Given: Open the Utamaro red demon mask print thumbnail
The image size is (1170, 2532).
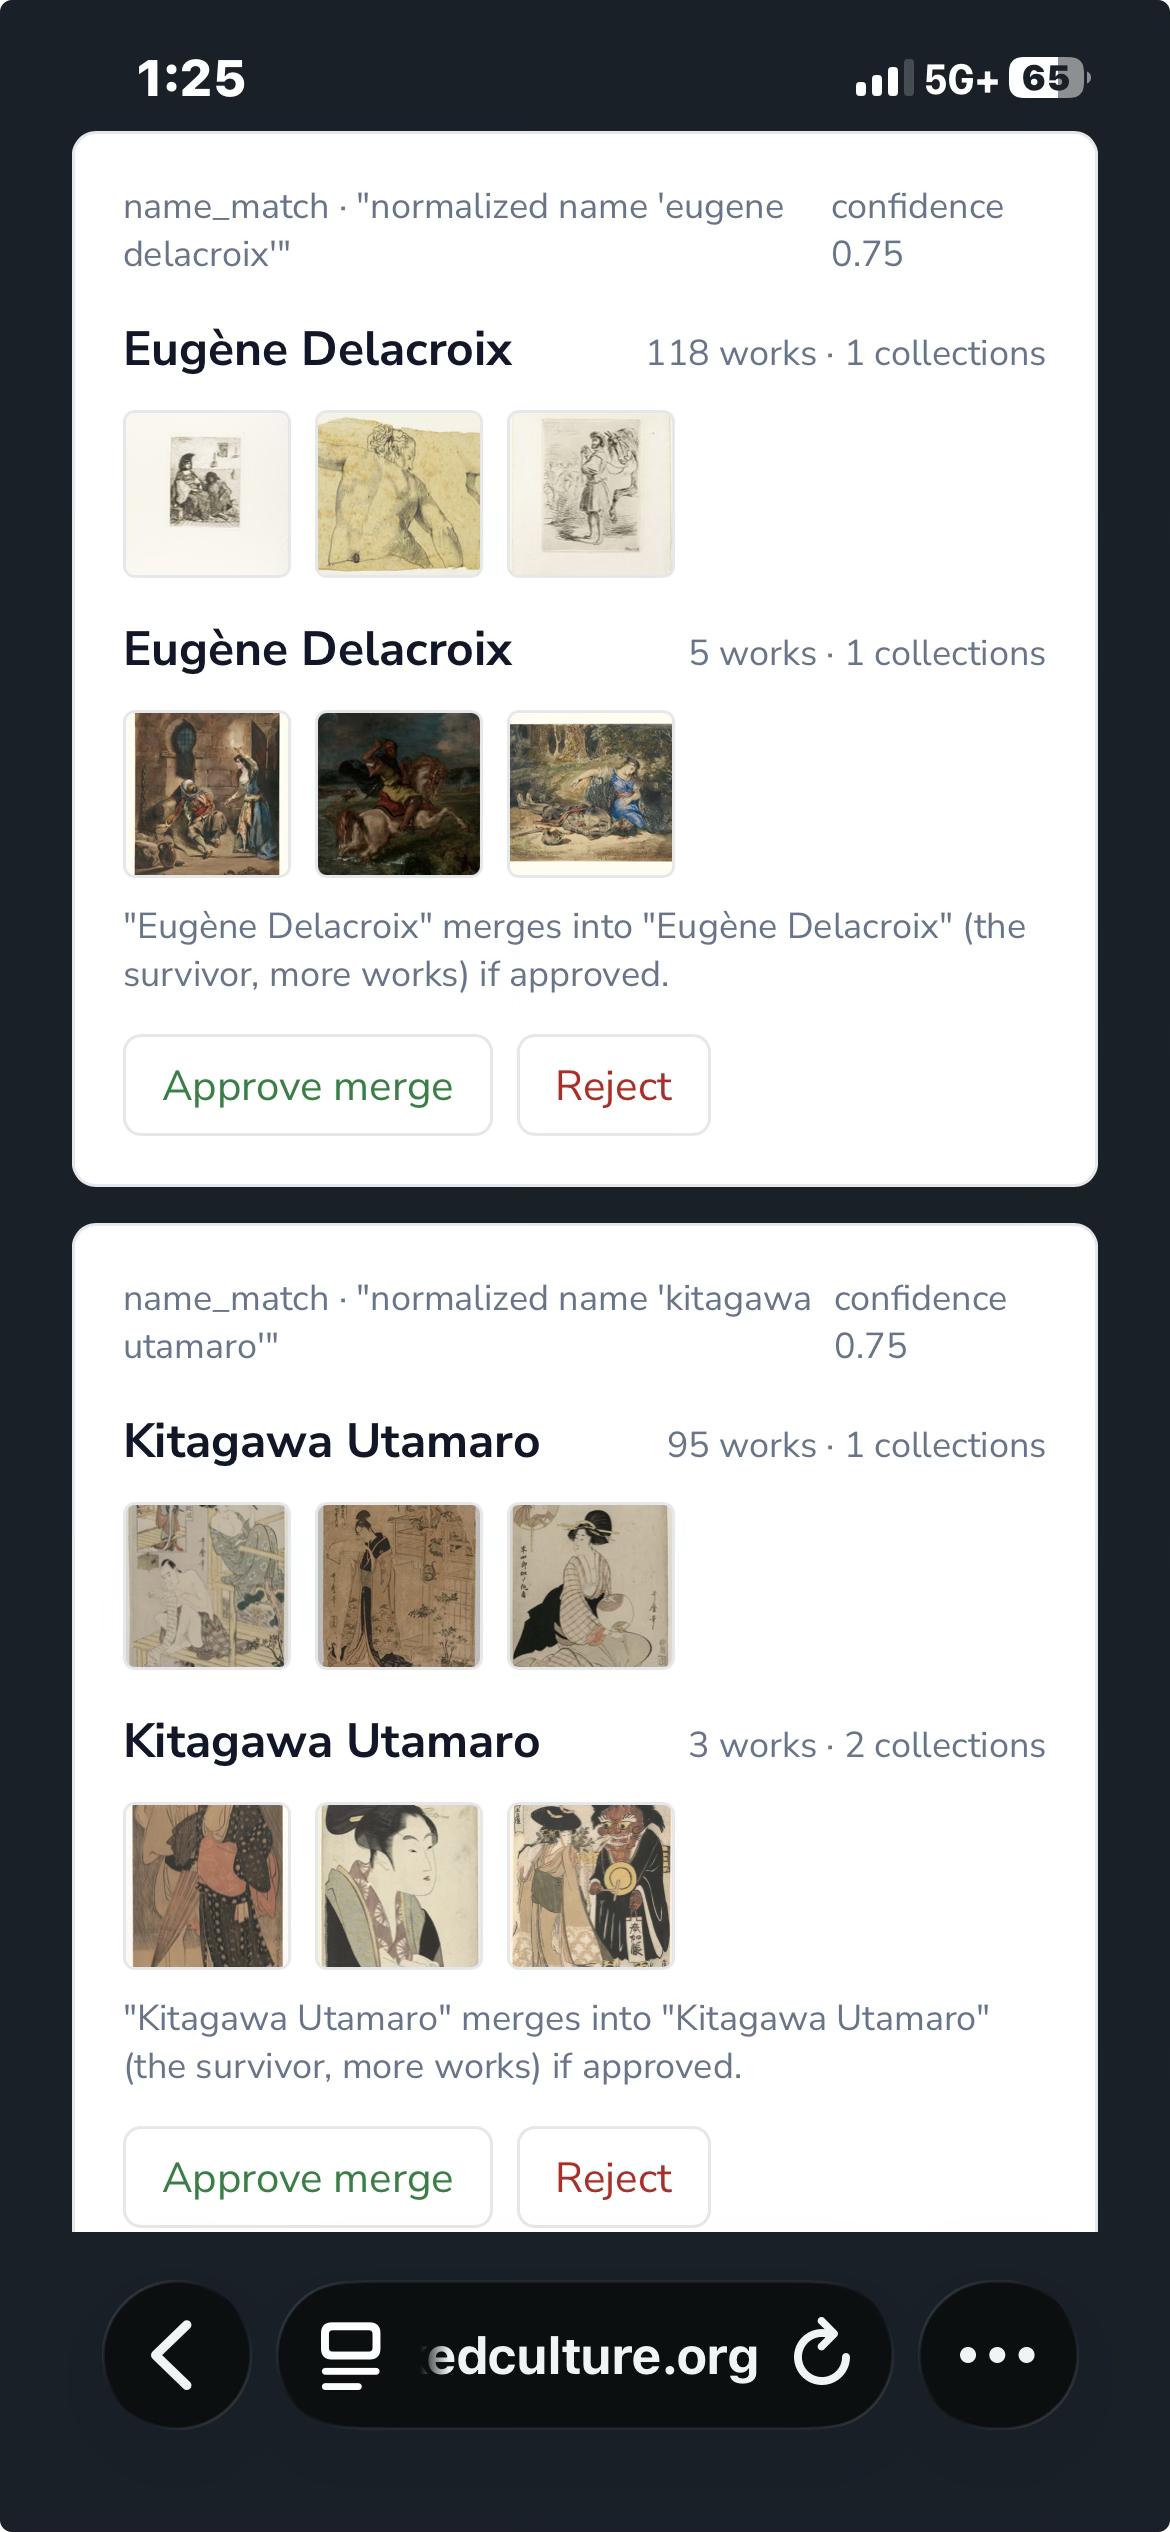Looking at the screenshot, I should [x=591, y=1886].
